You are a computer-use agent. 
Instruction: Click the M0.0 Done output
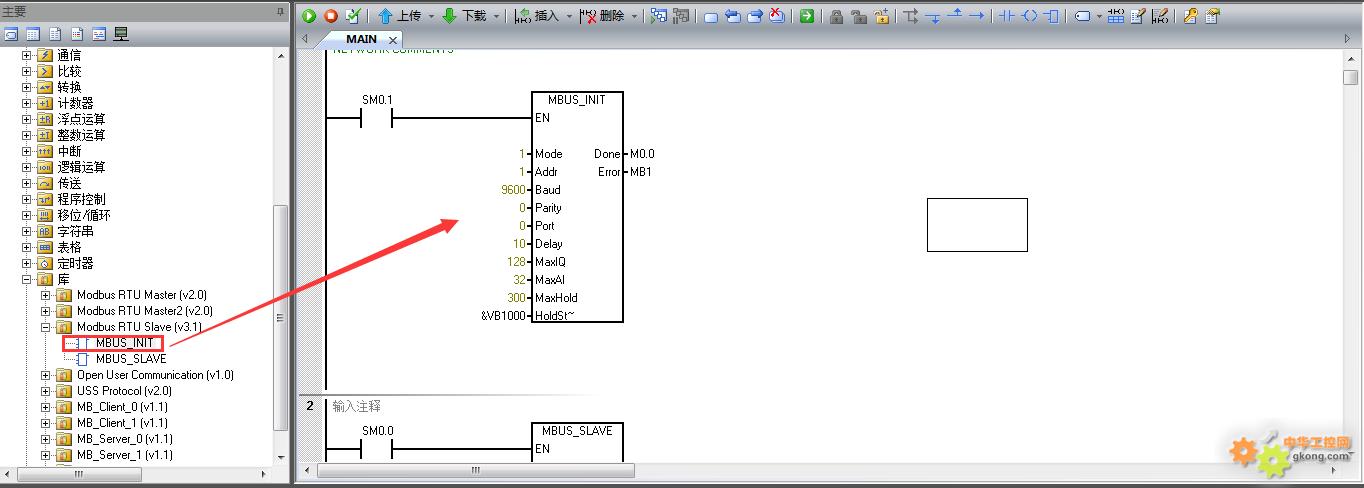coord(642,154)
